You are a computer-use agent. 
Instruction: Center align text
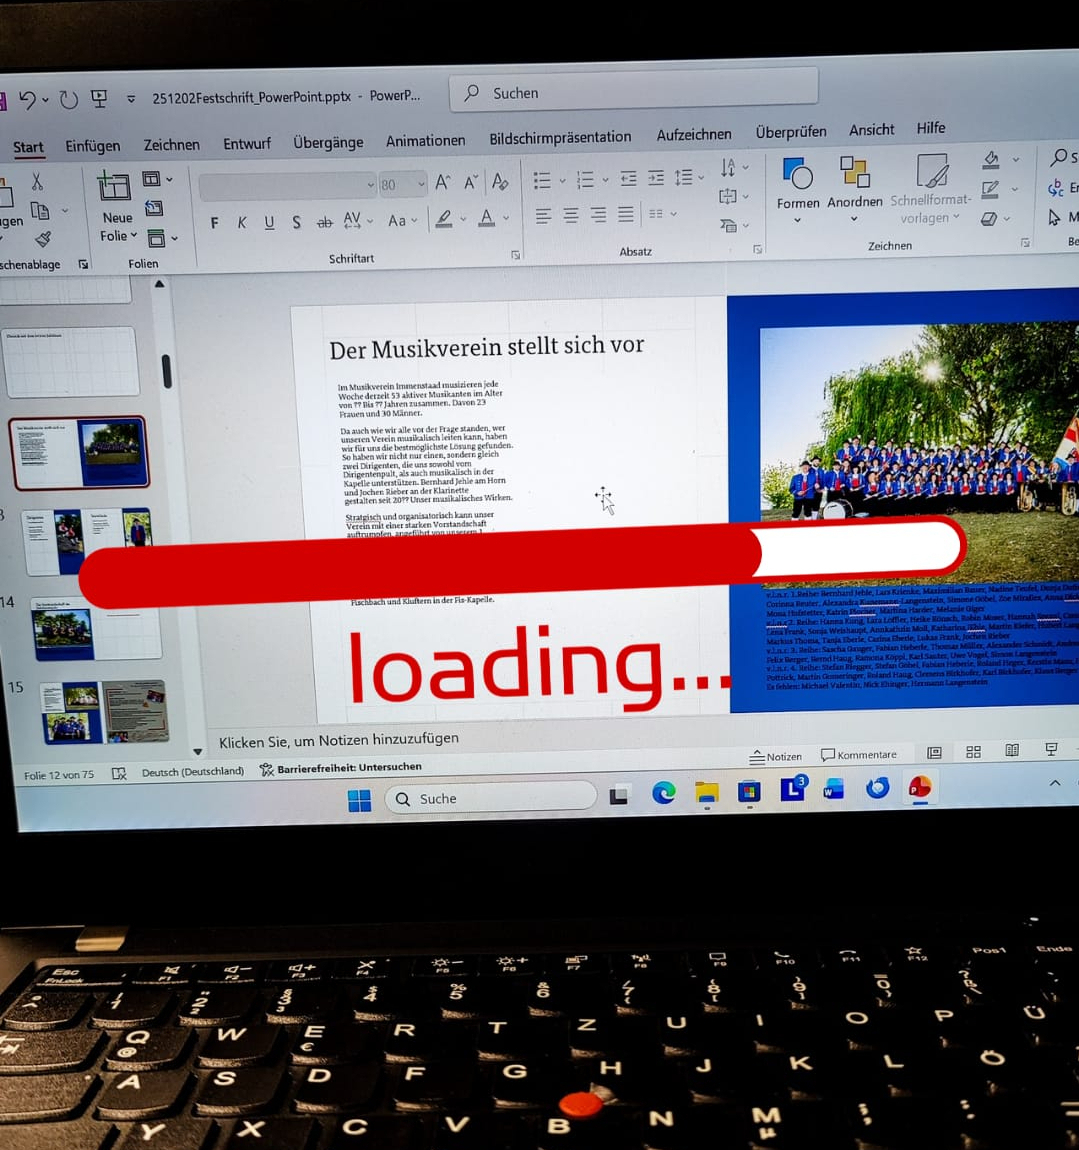click(x=571, y=215)
